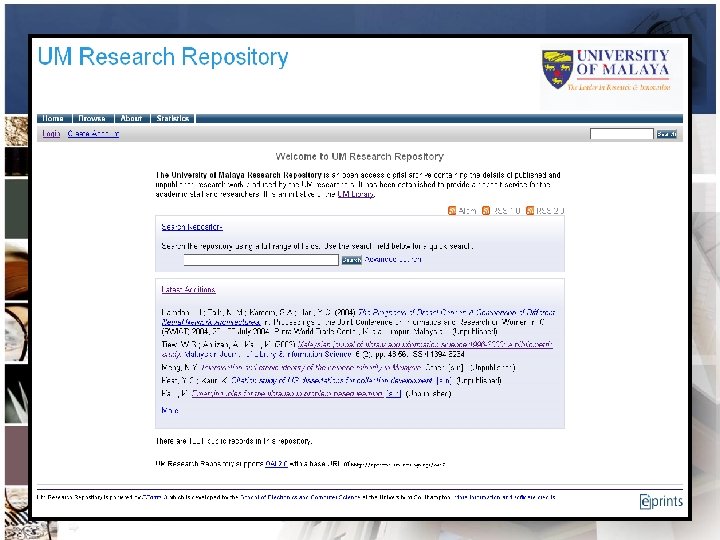
Task: Open the Statistics menu item
Action: (x=173, y=118)
